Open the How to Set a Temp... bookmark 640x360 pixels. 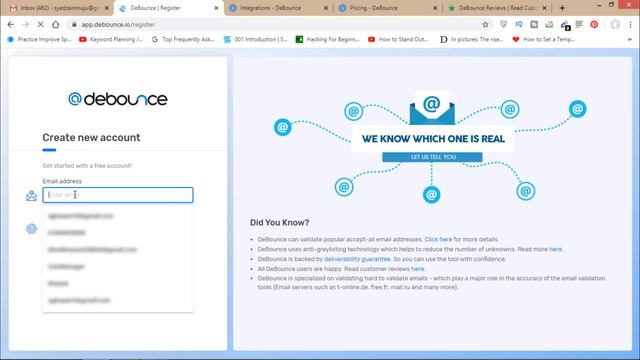(544, 39)
